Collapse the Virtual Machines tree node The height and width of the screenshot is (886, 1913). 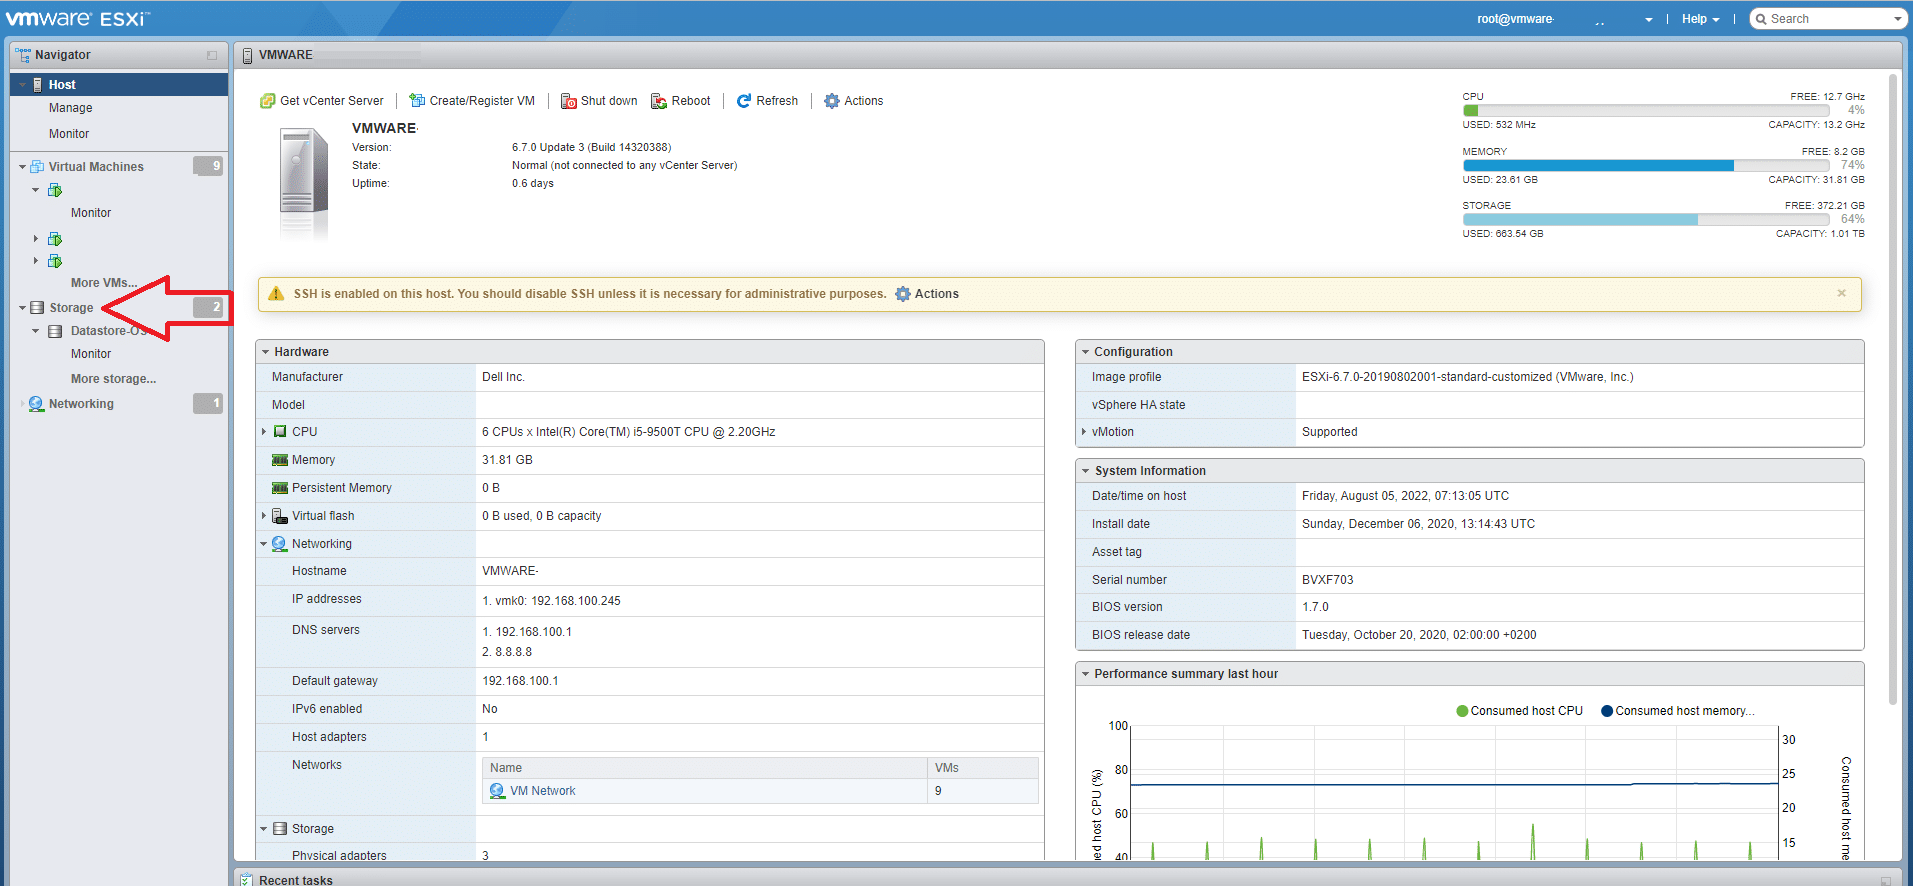pyautogui.click(x=22, y=167)
